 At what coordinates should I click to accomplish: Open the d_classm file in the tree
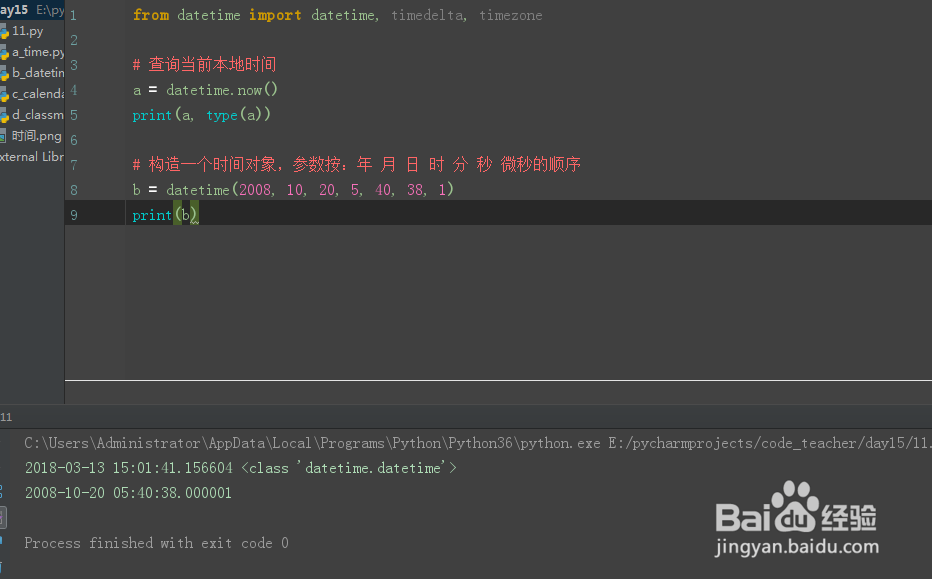pos(38,115)
